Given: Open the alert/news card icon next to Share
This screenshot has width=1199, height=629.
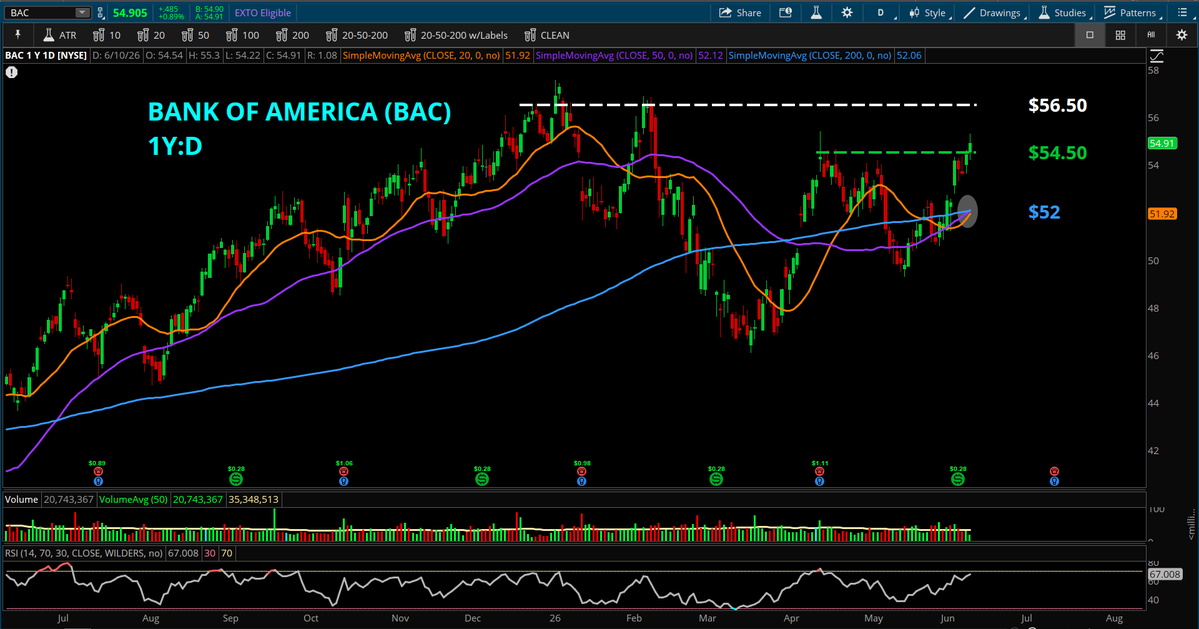Looking at the screenshot, I should click(x=785, y=13).
